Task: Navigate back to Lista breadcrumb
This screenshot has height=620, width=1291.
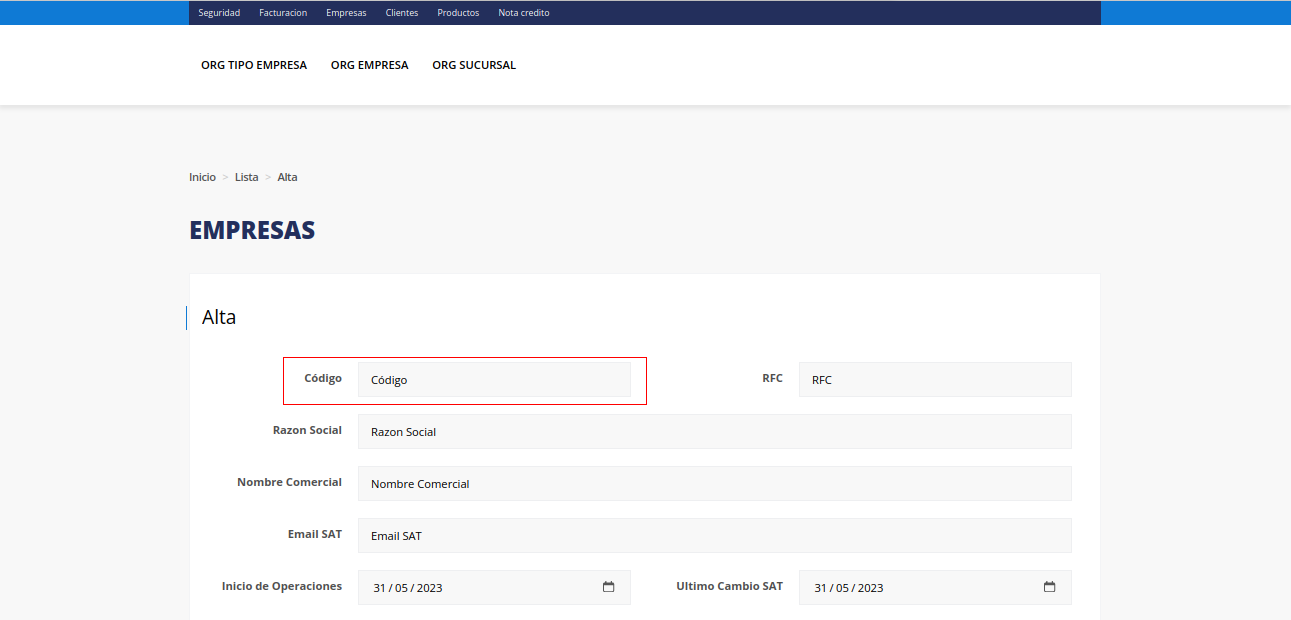Action: (x=246, y=177)
